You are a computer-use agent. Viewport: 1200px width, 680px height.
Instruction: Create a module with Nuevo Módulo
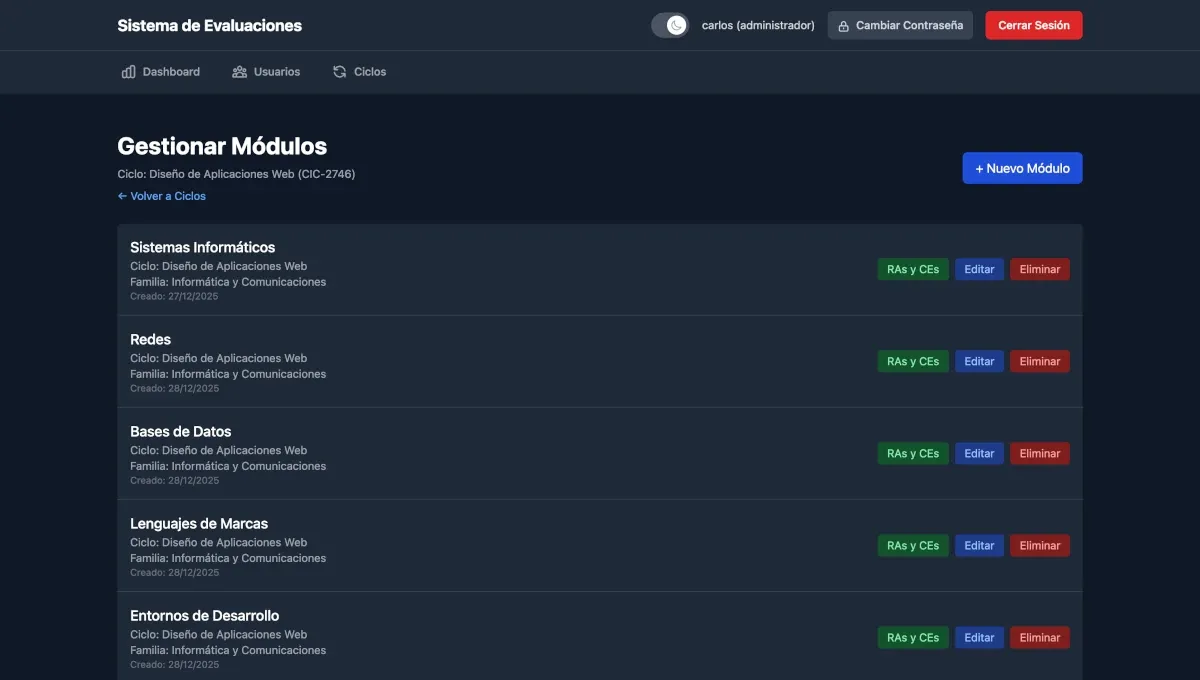tap(1022, 168)
